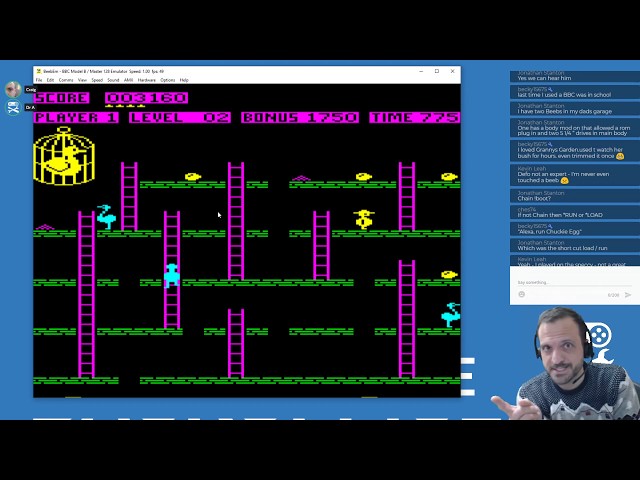Open the AMX menu
640x480 pixels.
coord(129,80)
